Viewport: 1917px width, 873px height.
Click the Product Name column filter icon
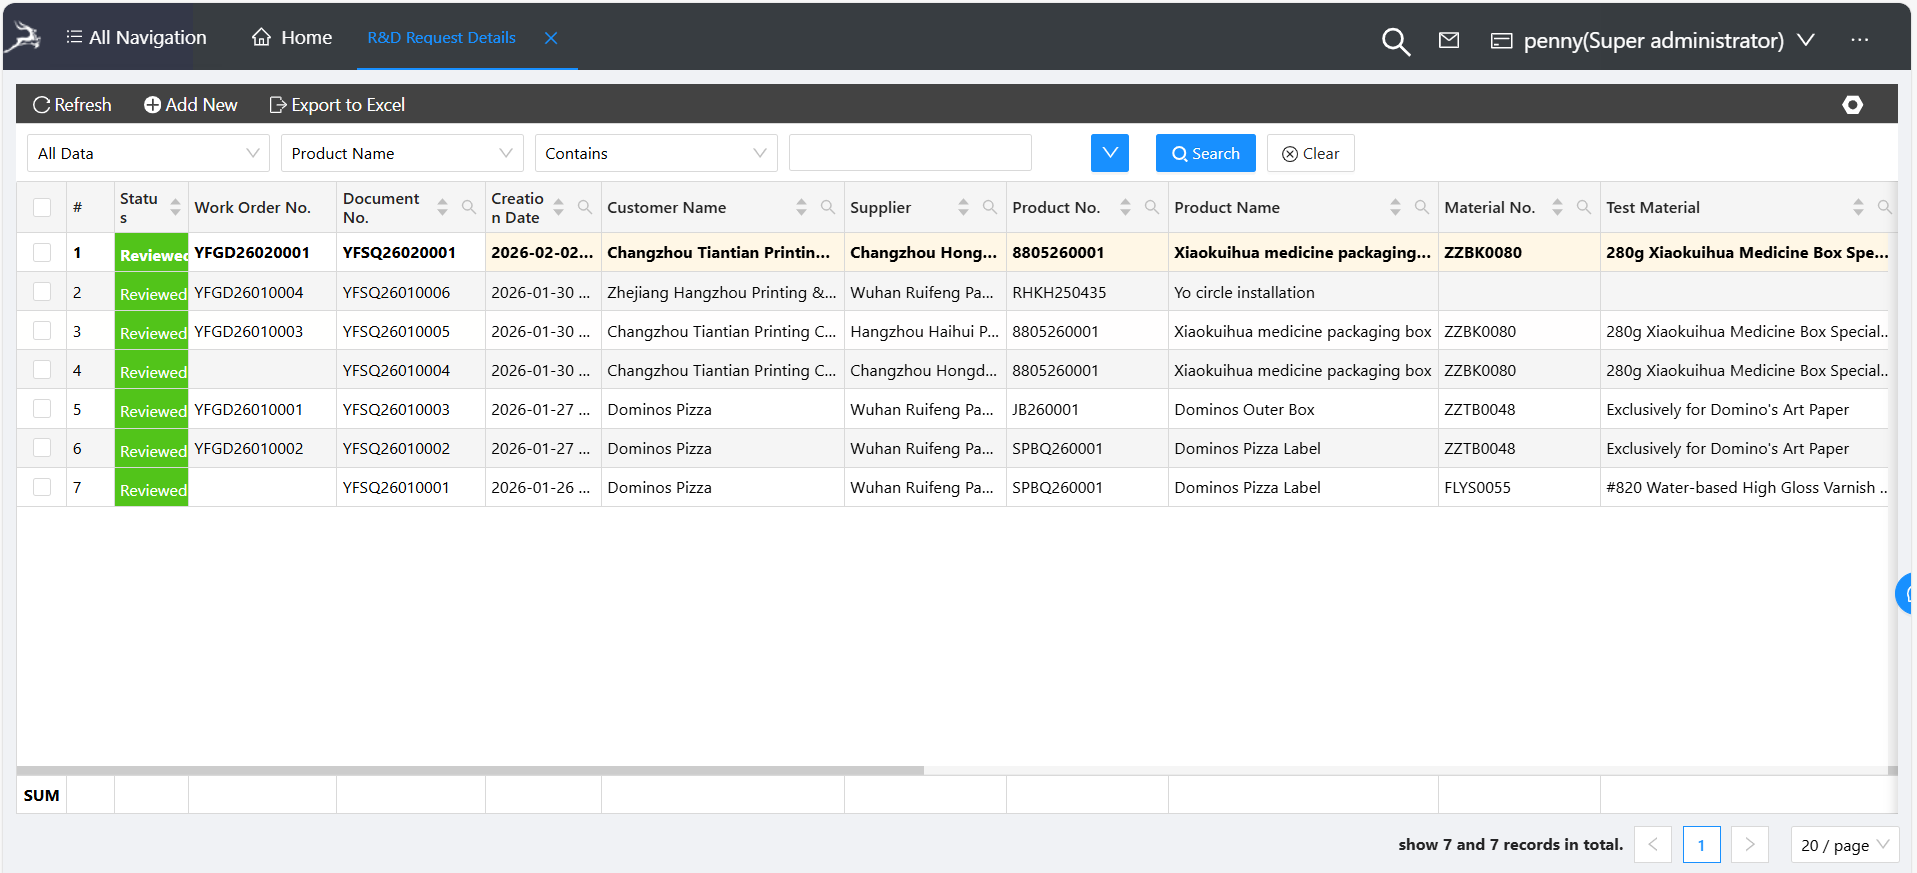[1421, 207]
